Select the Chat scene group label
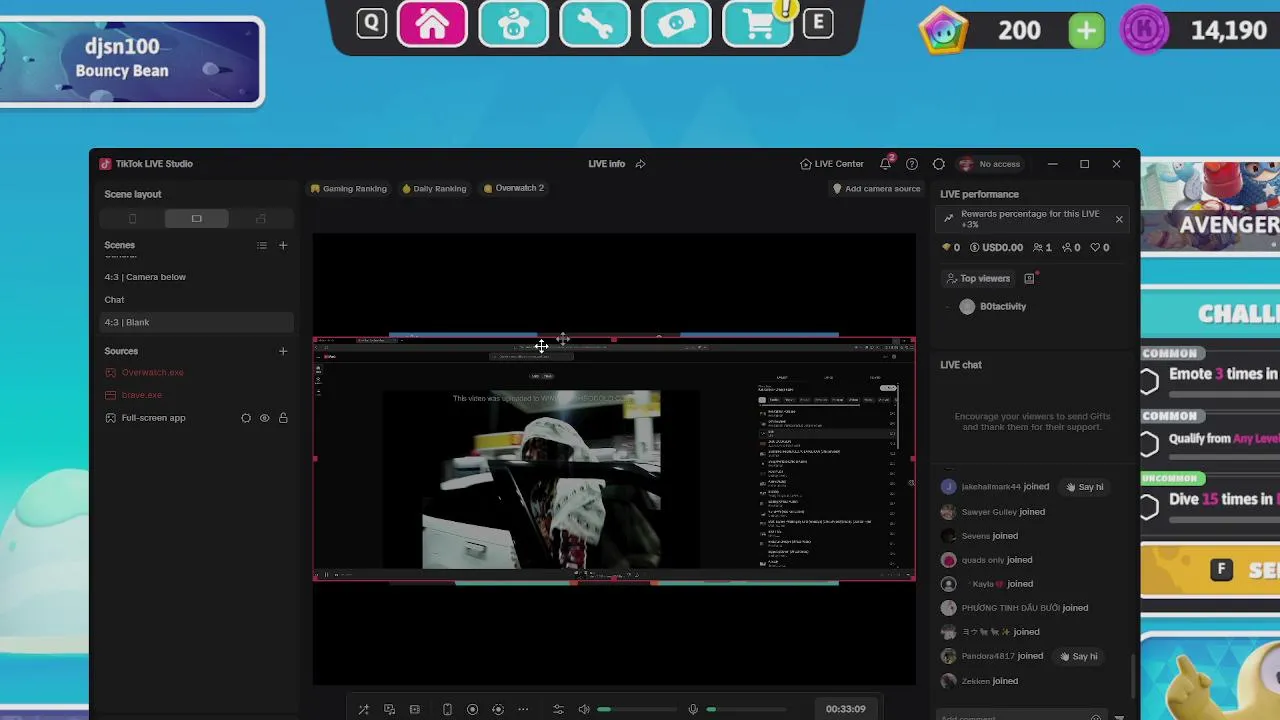 pos(114,300)
